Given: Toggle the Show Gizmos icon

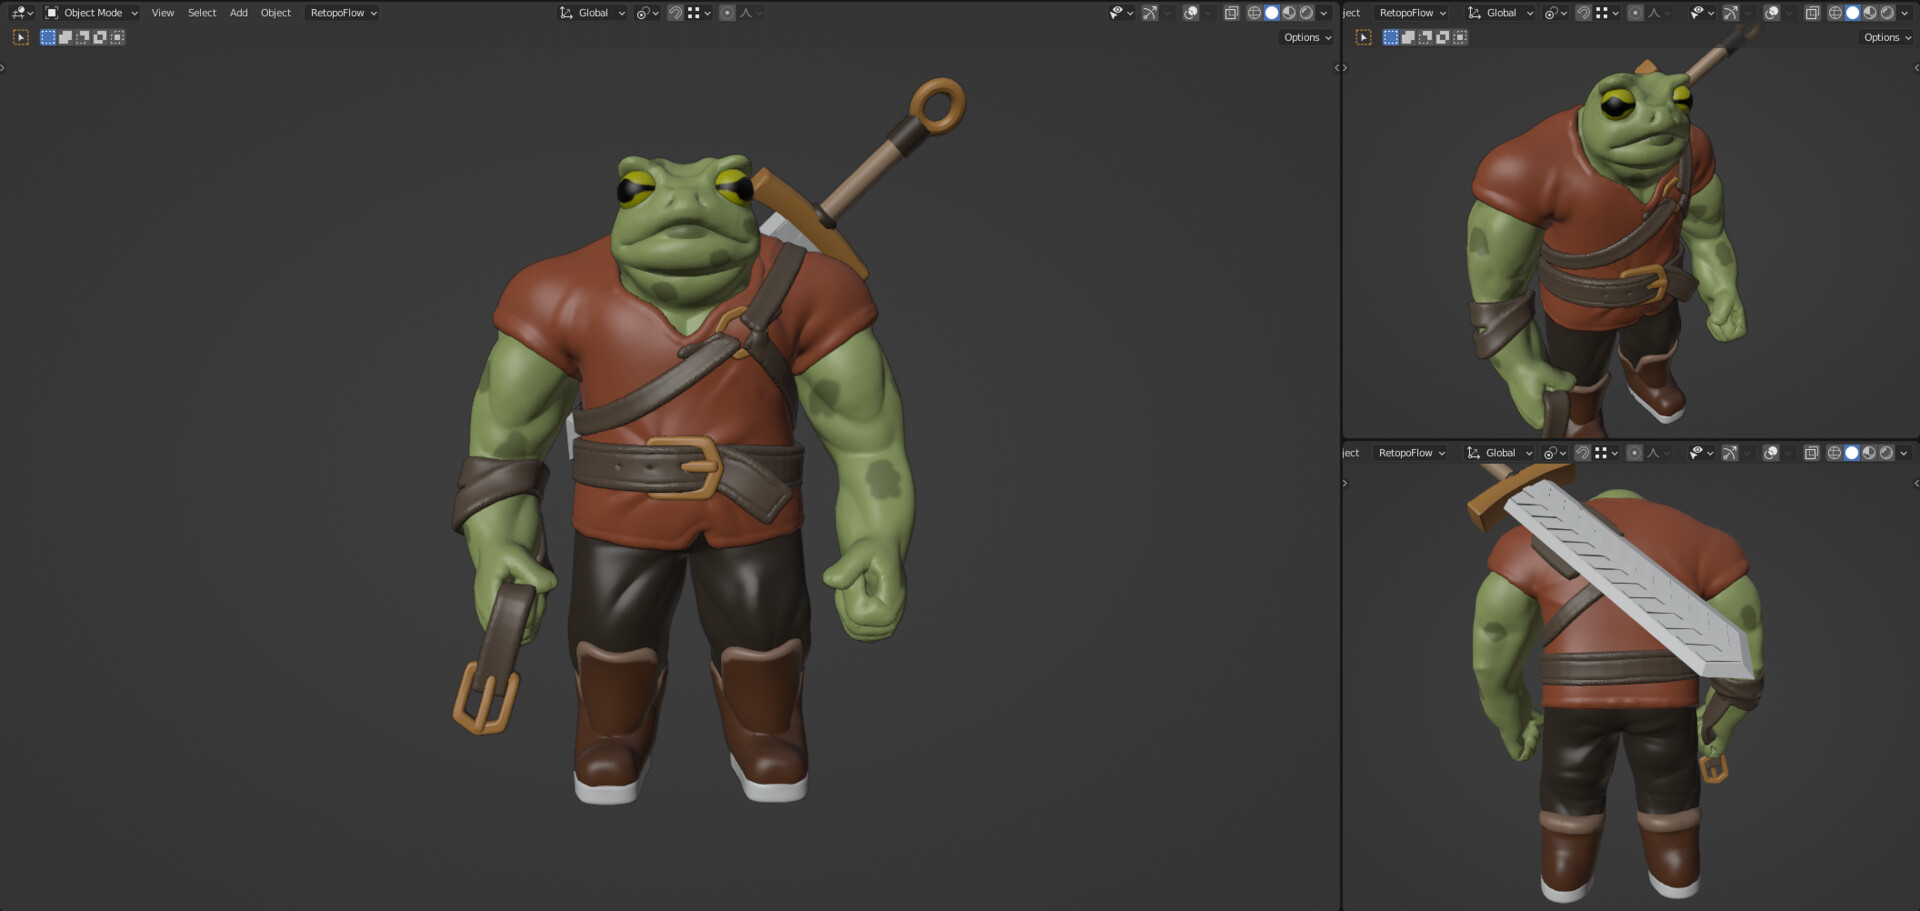Looking at the screenshot, I should [1148, 12].
